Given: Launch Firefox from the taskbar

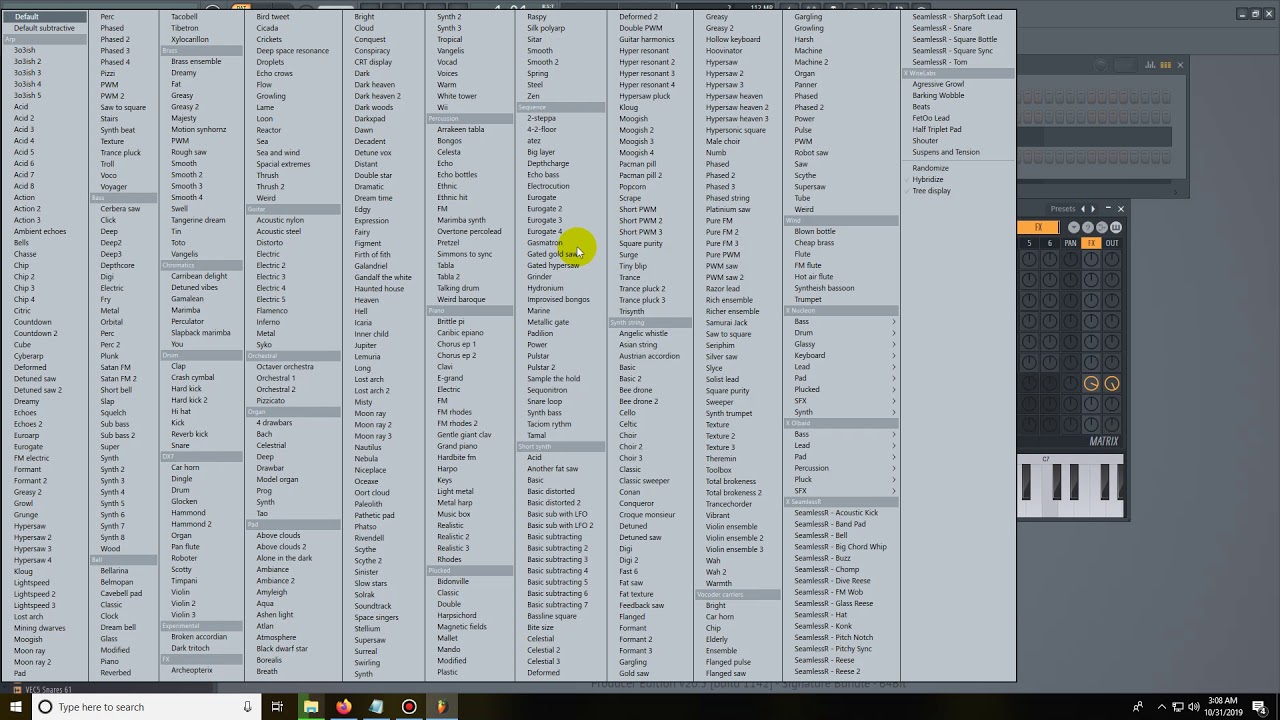Looking at the screenshot, I should pyautogui.click(x=343, y=707).
